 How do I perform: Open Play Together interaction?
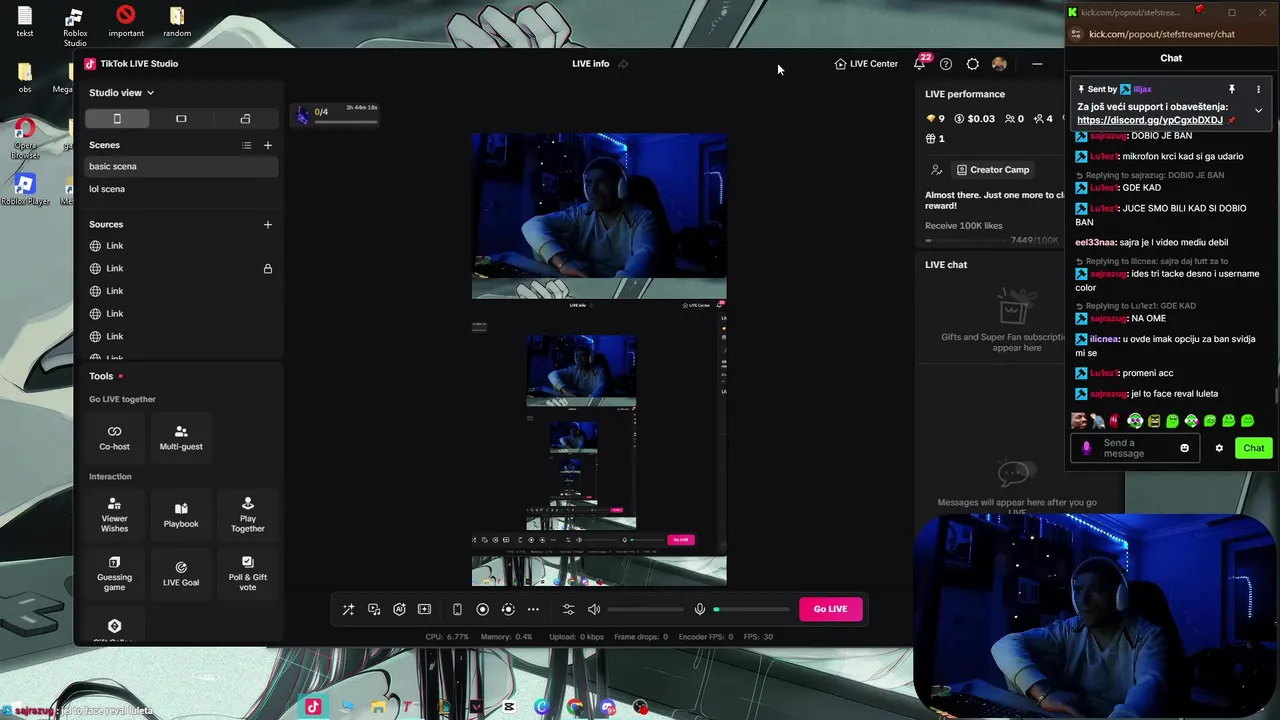point(248,514)
